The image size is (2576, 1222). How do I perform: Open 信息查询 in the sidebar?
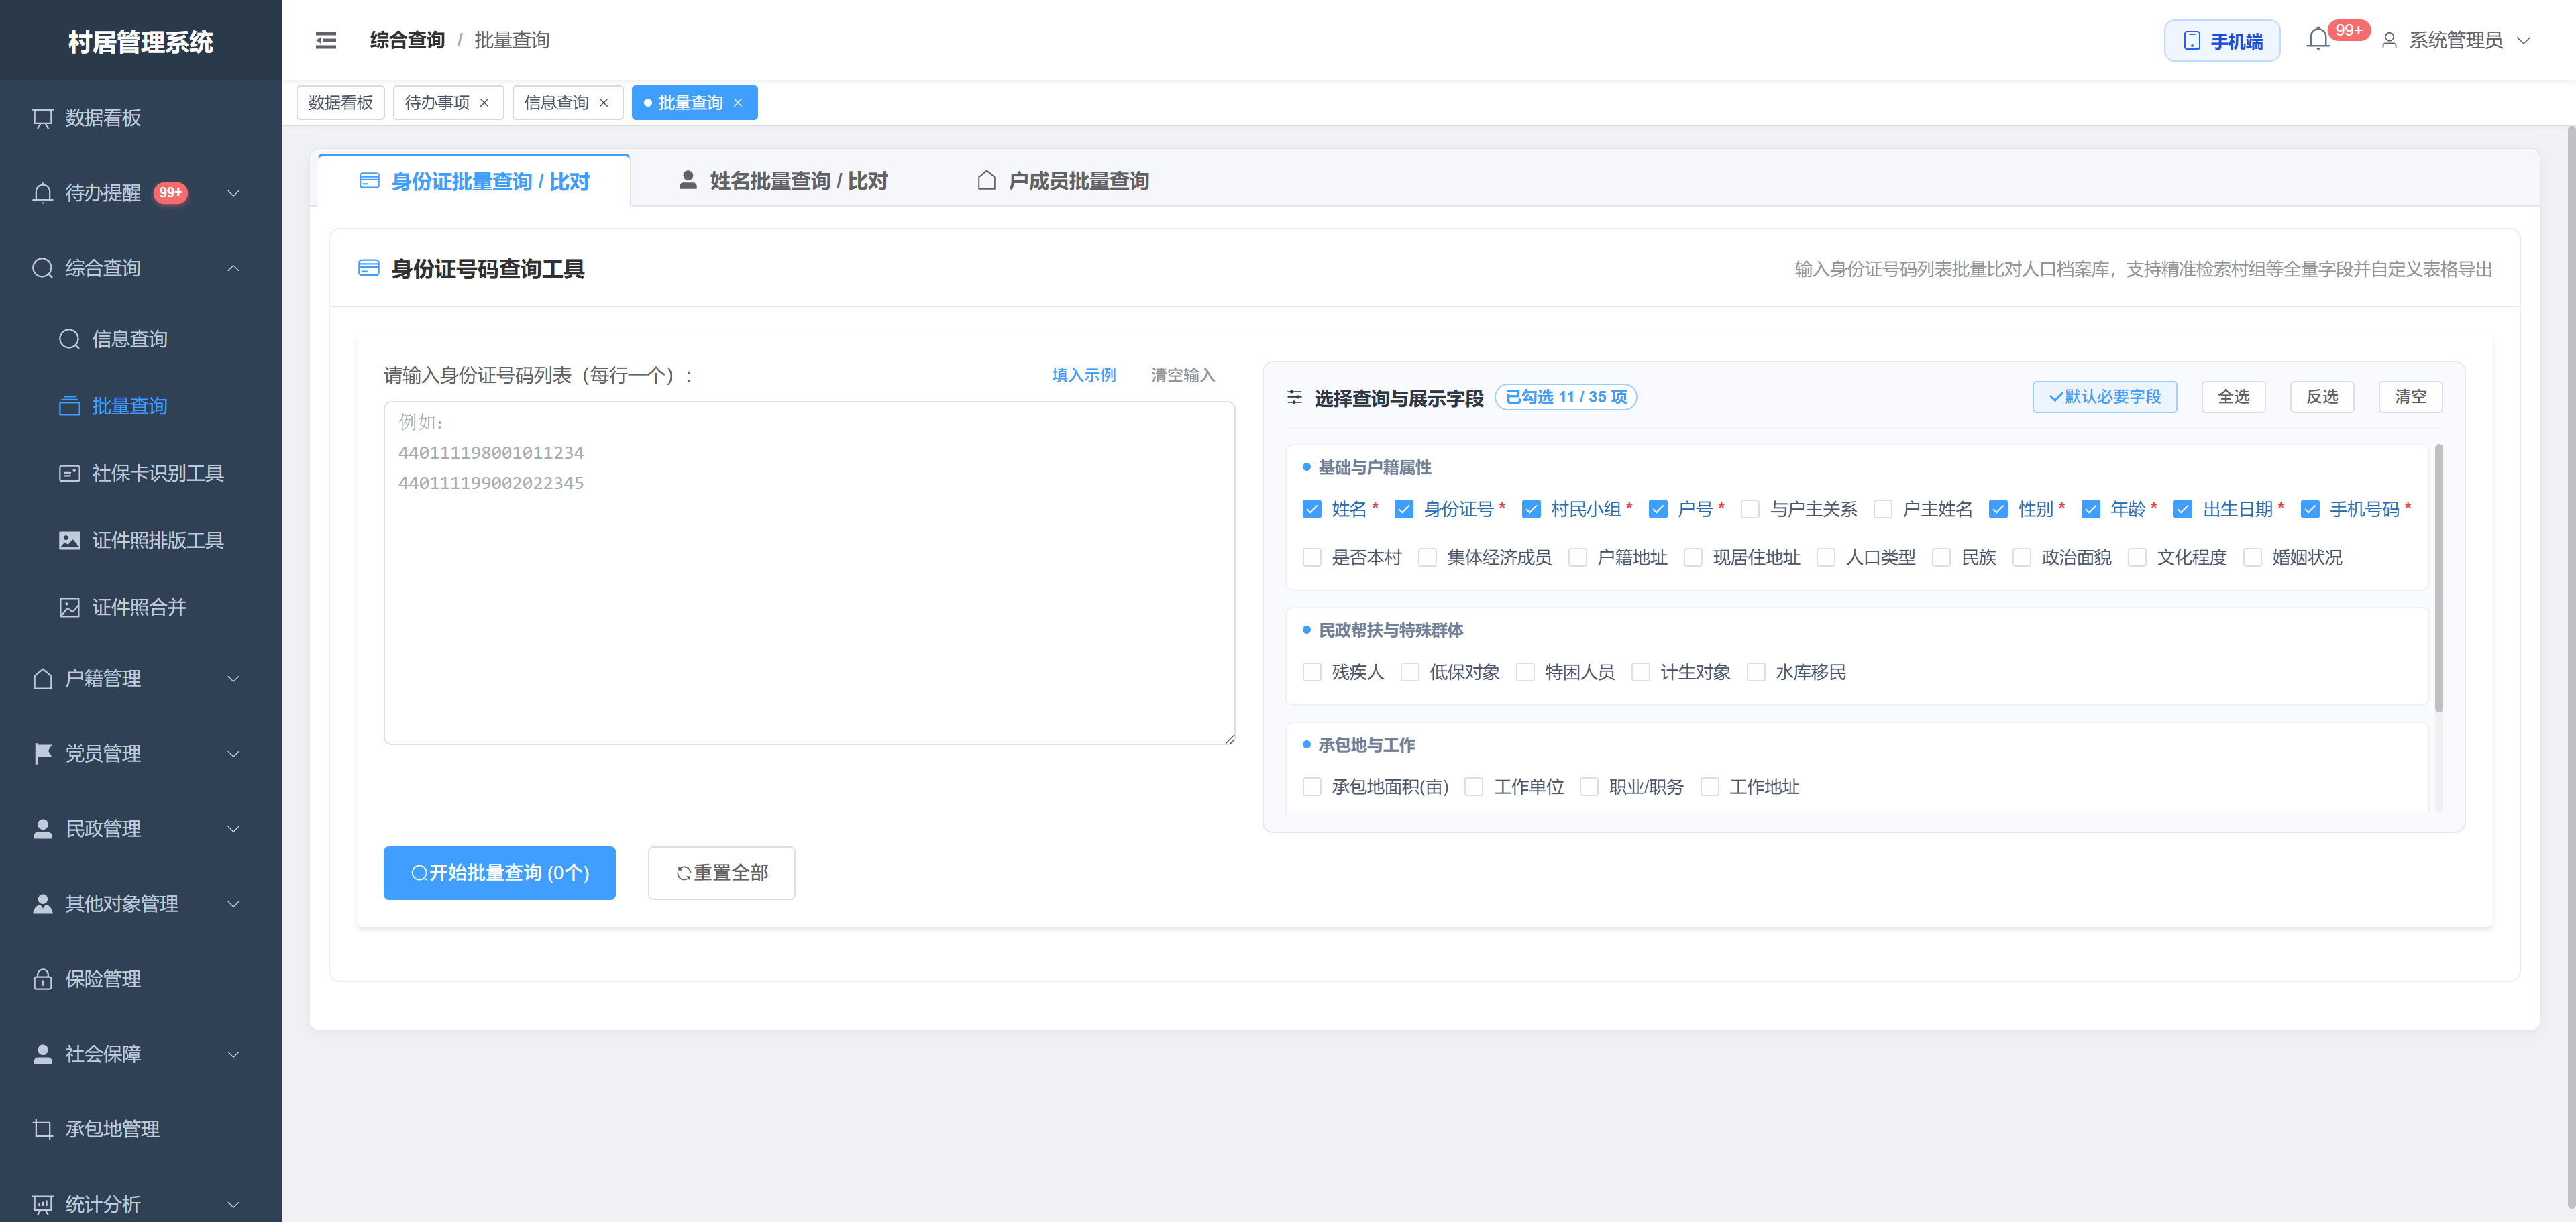coord(141,339)
